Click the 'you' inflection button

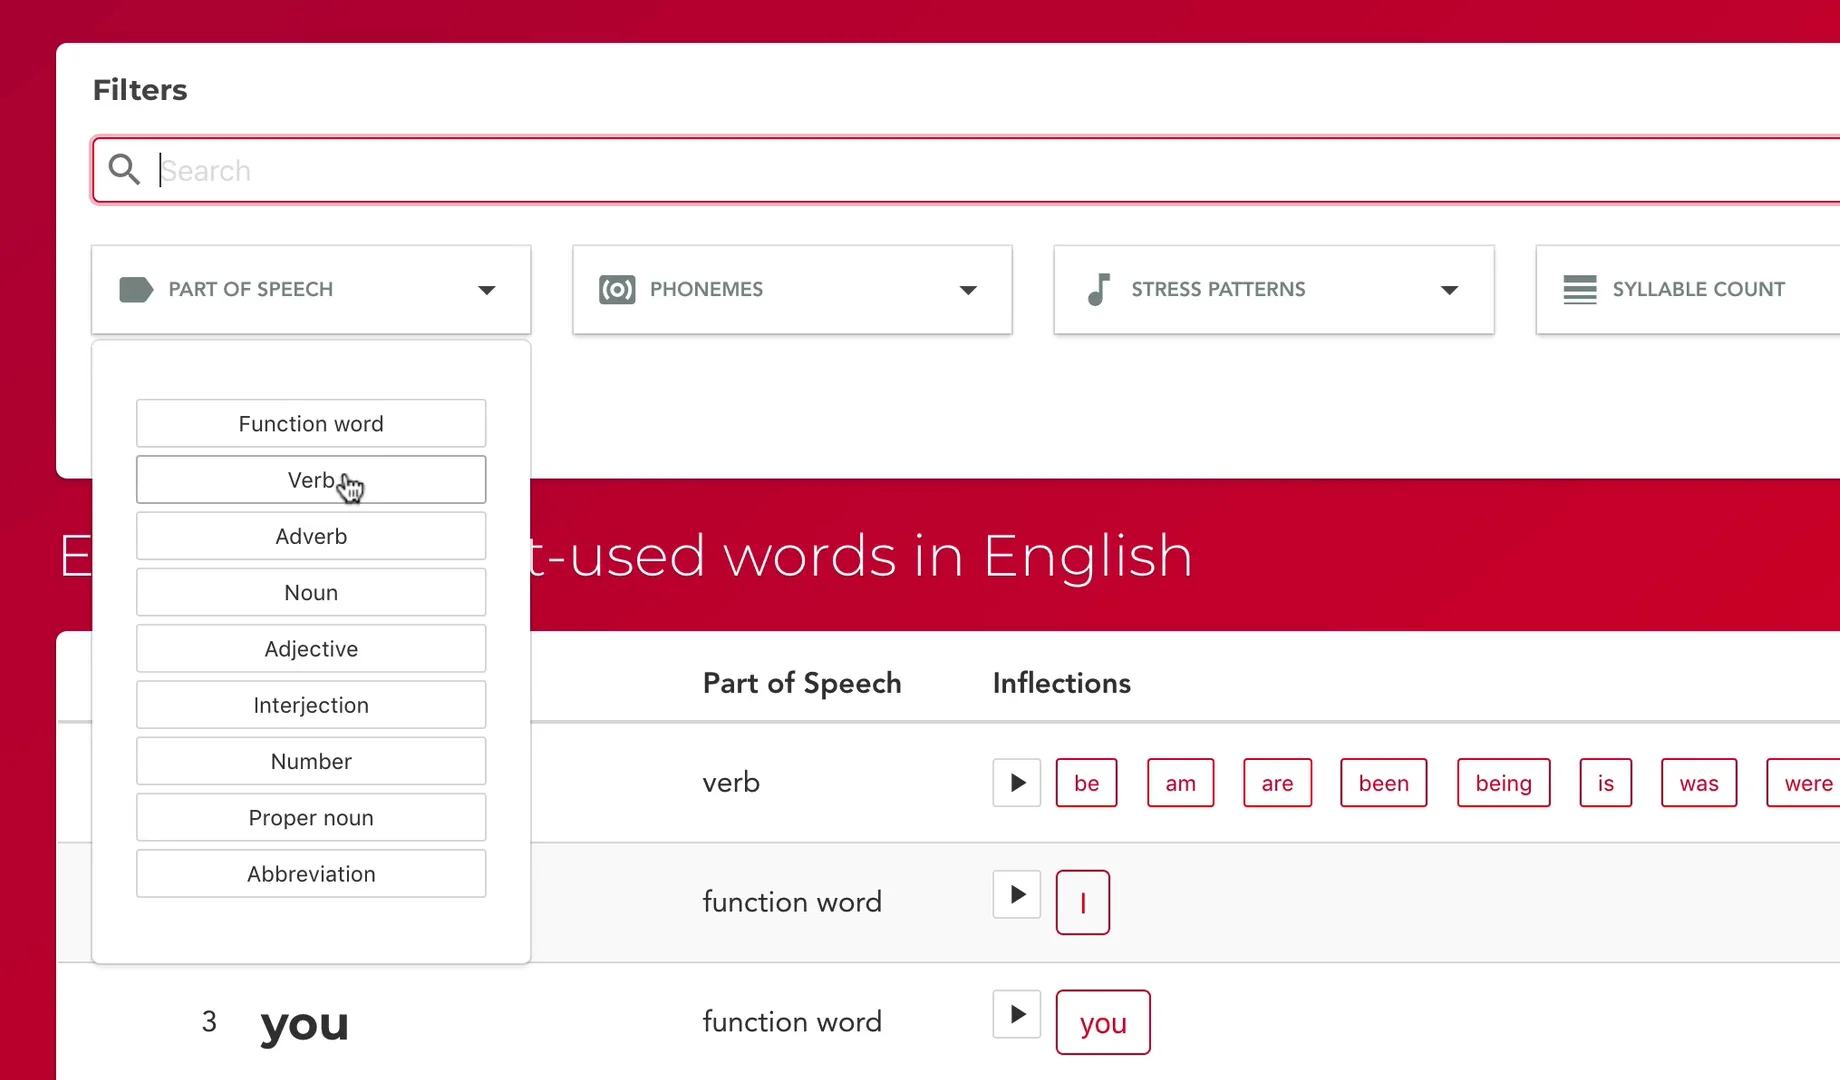point(1103,1022)
